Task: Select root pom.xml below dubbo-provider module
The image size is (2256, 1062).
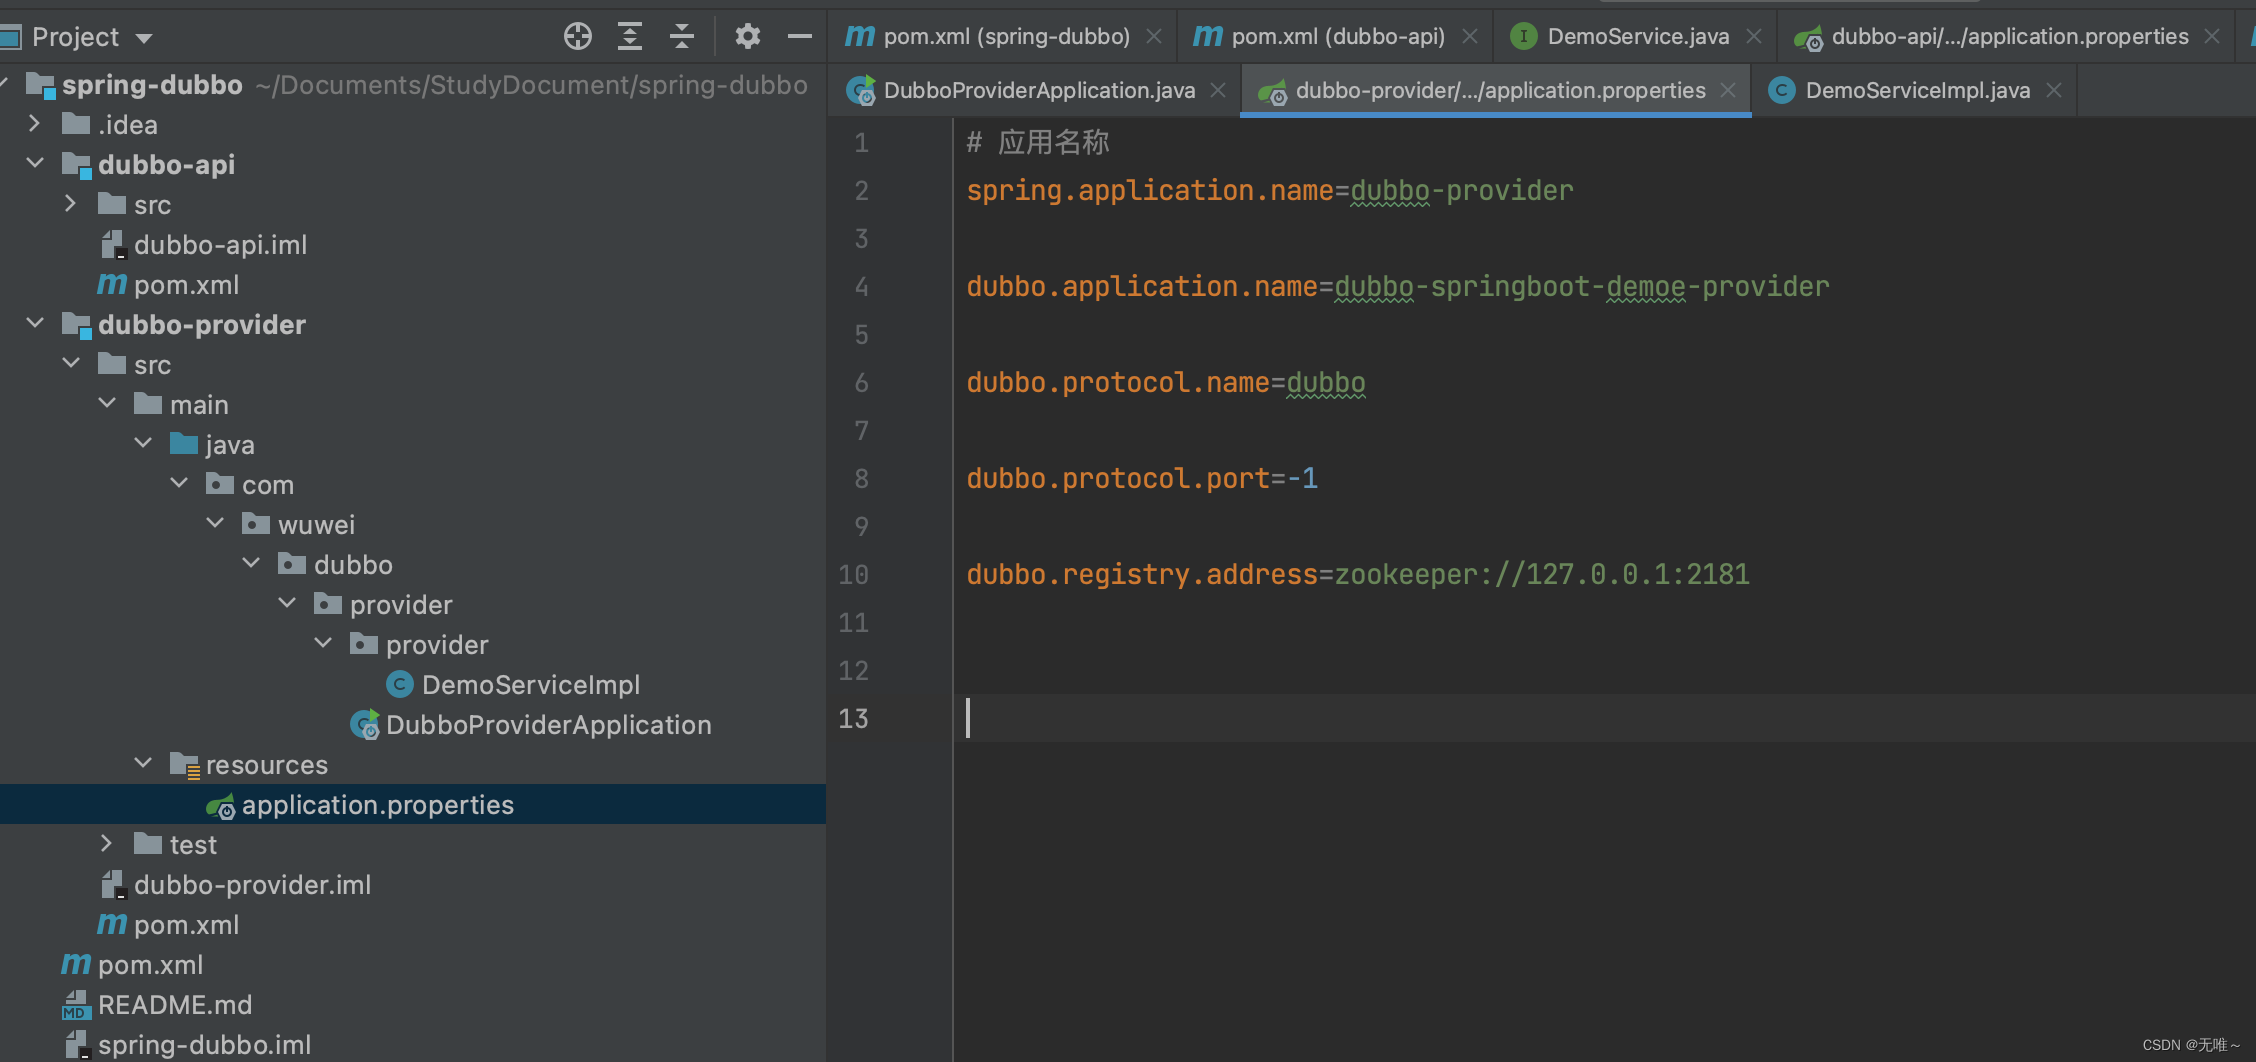Action: coord(150,965)
